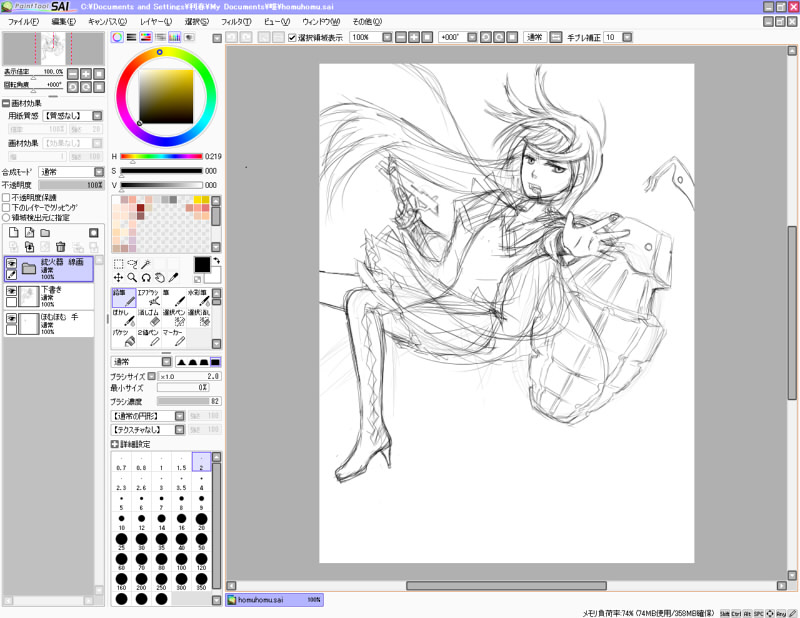Select the 選択消し (selection eraser) tool
The image size is (800, 618).
pyautogui.click(x=198, y=318)
